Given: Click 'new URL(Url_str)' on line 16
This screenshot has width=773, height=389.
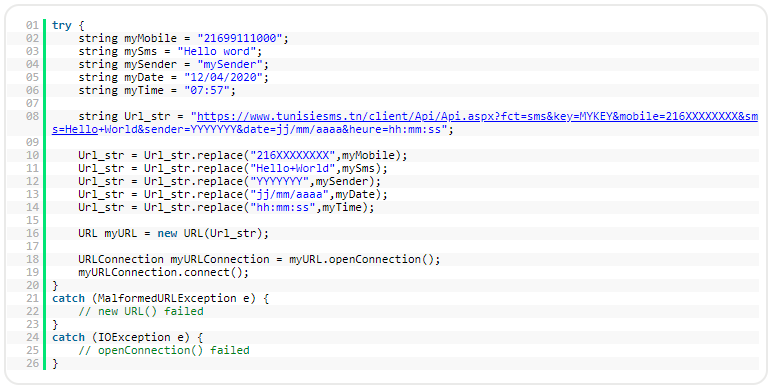Looking at the screenshot, I should [x=210, y=233].
